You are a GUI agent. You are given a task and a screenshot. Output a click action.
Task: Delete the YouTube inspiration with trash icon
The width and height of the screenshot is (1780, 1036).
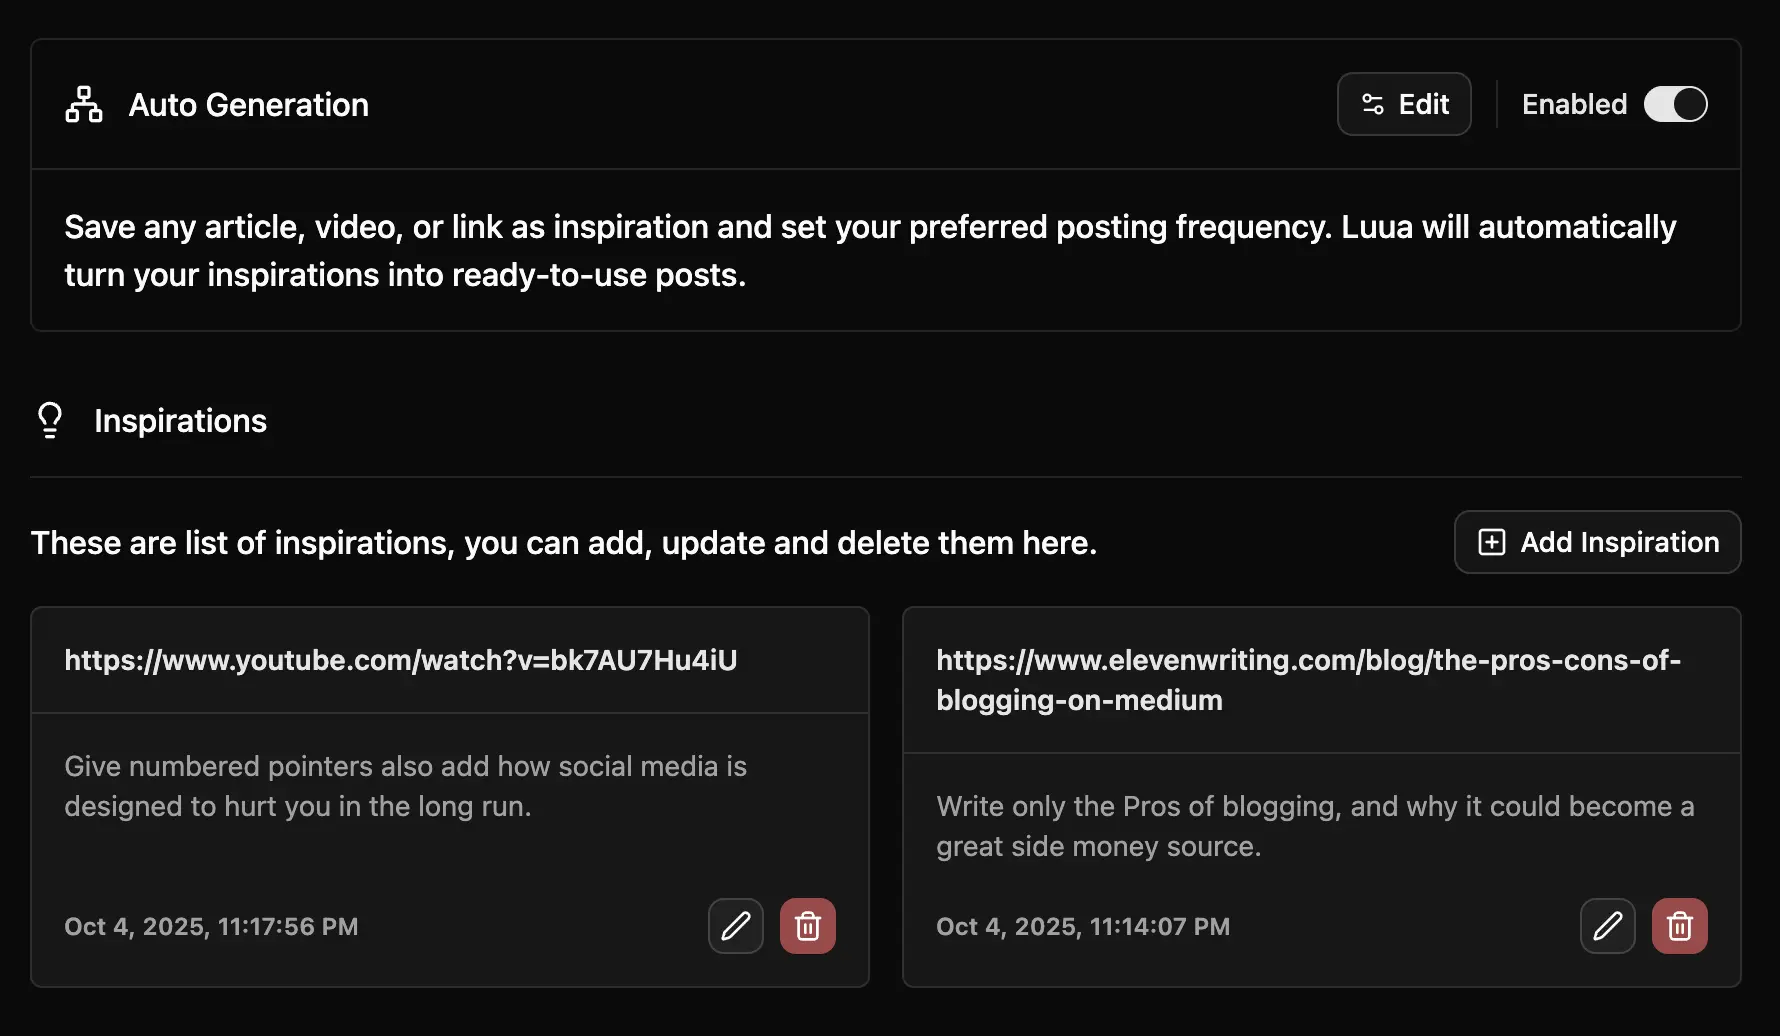[x=808, y=926]
